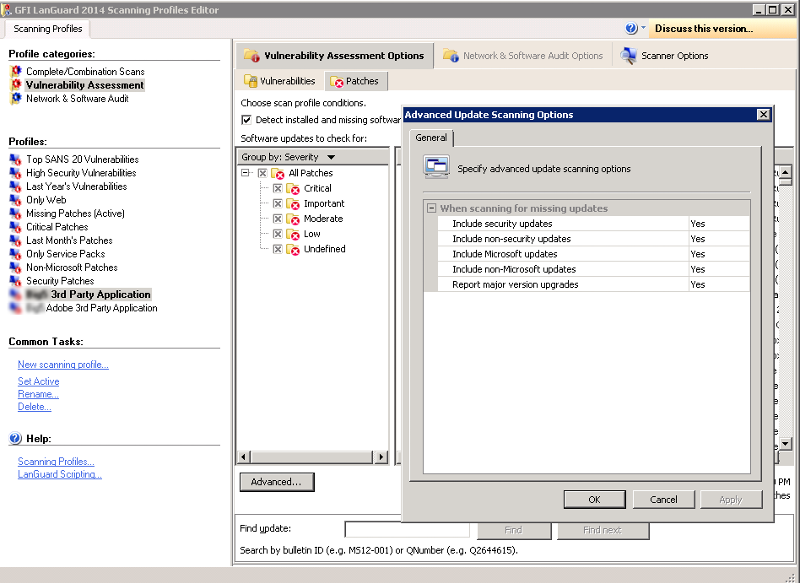This screenshot has width=800, height=583.
Task: Open the Vulnerabilities sub-tab
Action: (x=280, y=81)
